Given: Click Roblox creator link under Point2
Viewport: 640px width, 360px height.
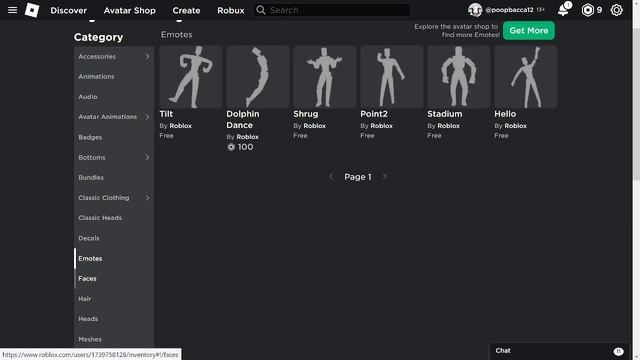Looking at the screenshot, I should [381, 126].
